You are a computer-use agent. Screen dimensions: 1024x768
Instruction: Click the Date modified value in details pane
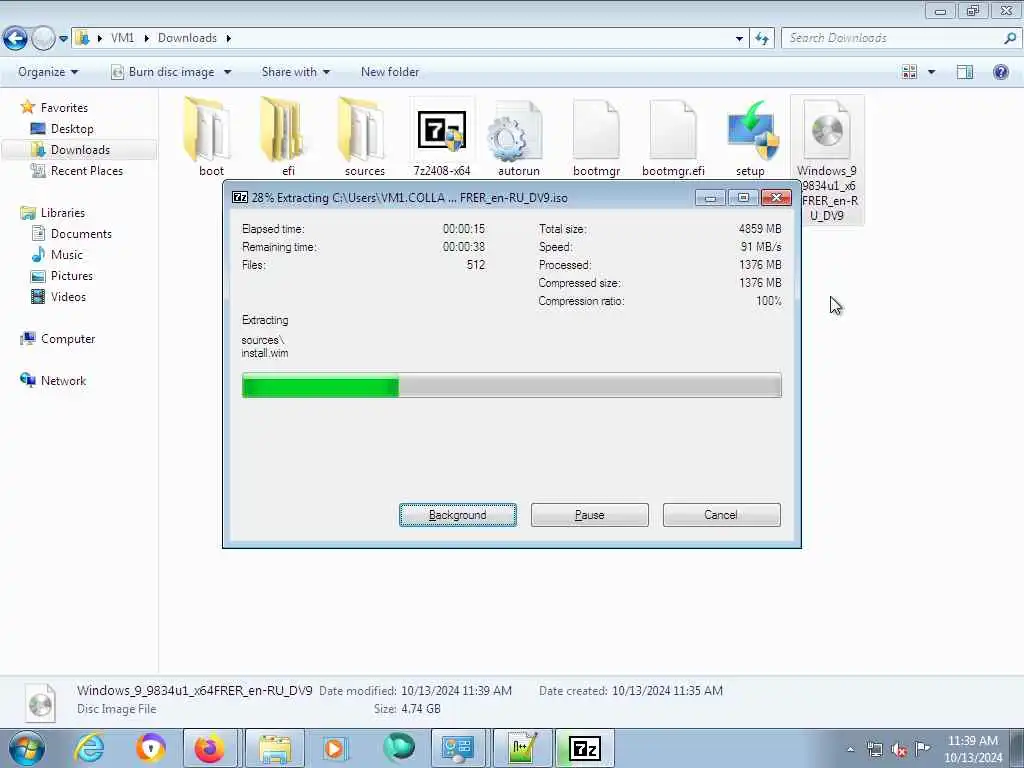click(456, 690)
